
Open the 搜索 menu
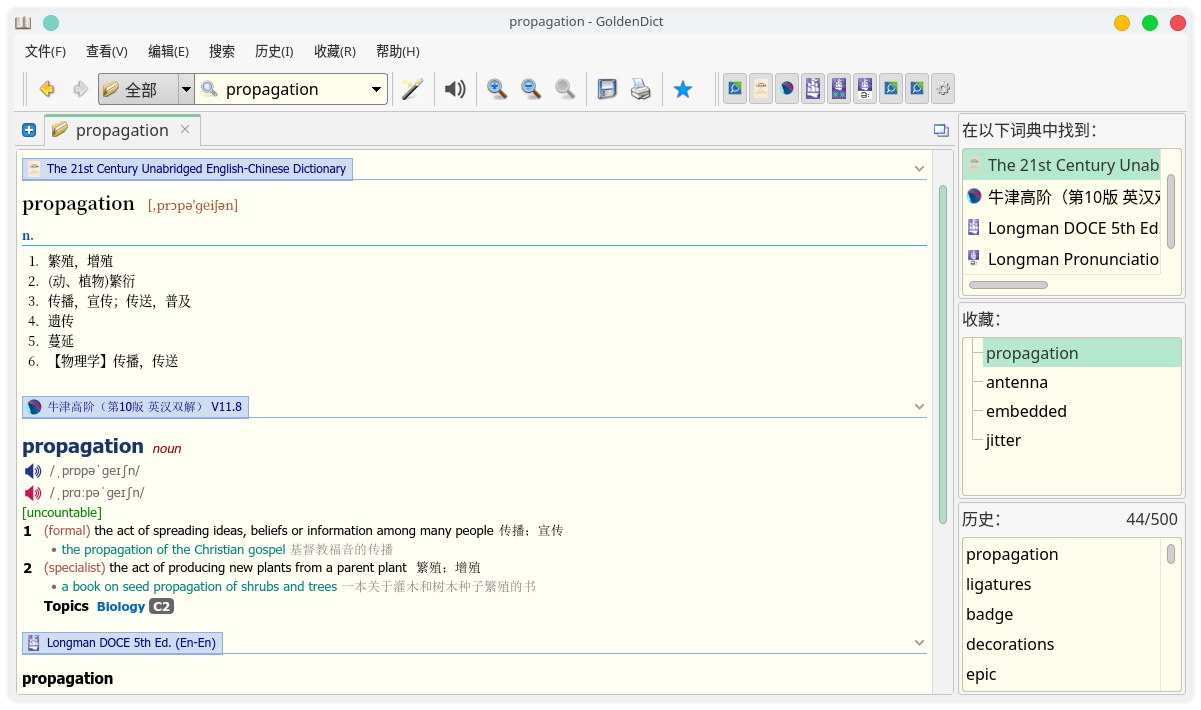pyautogui.click(x=222, y=52)
